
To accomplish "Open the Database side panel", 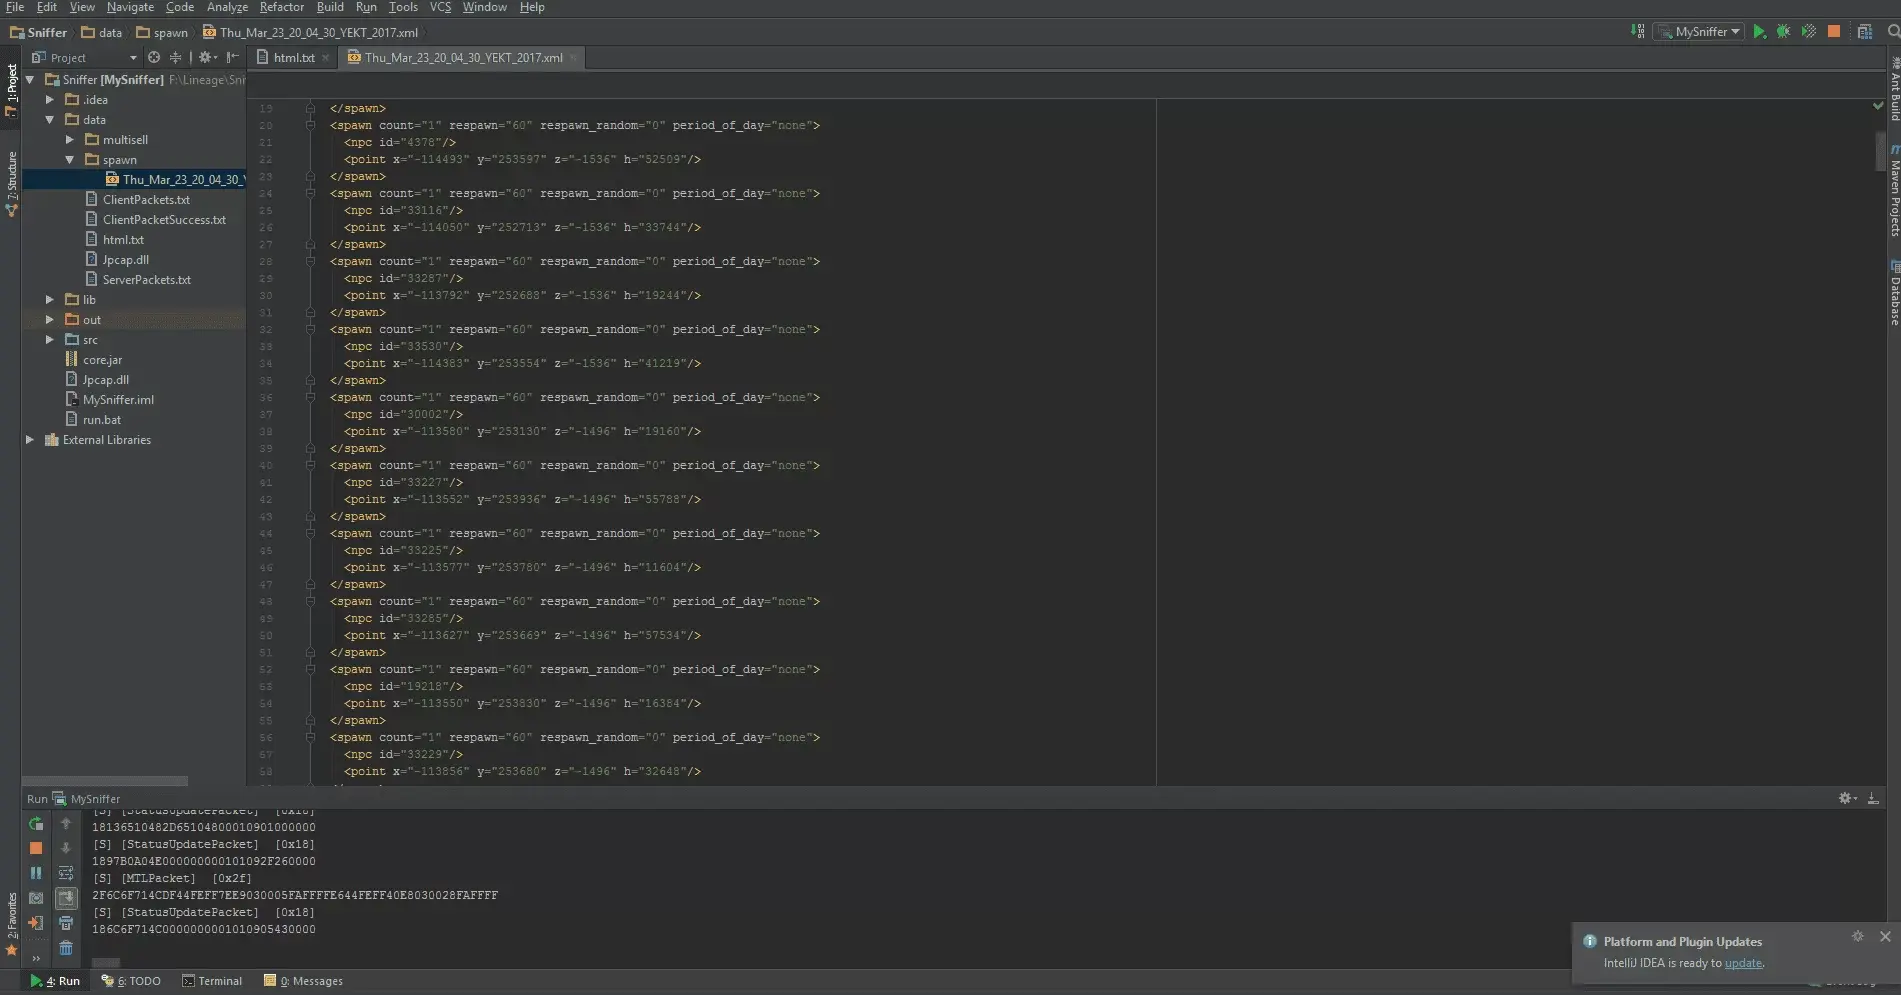I will coord(1894,293).
